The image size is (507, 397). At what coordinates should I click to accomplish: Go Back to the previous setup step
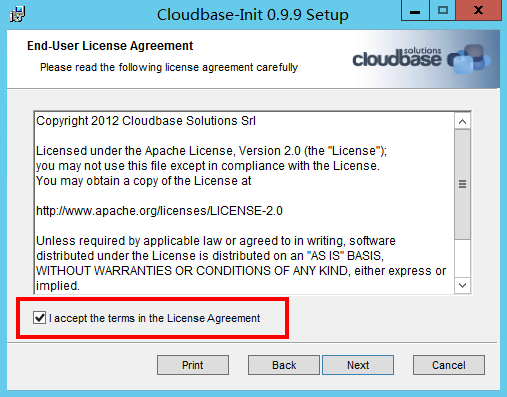click(x=284, y=365)
